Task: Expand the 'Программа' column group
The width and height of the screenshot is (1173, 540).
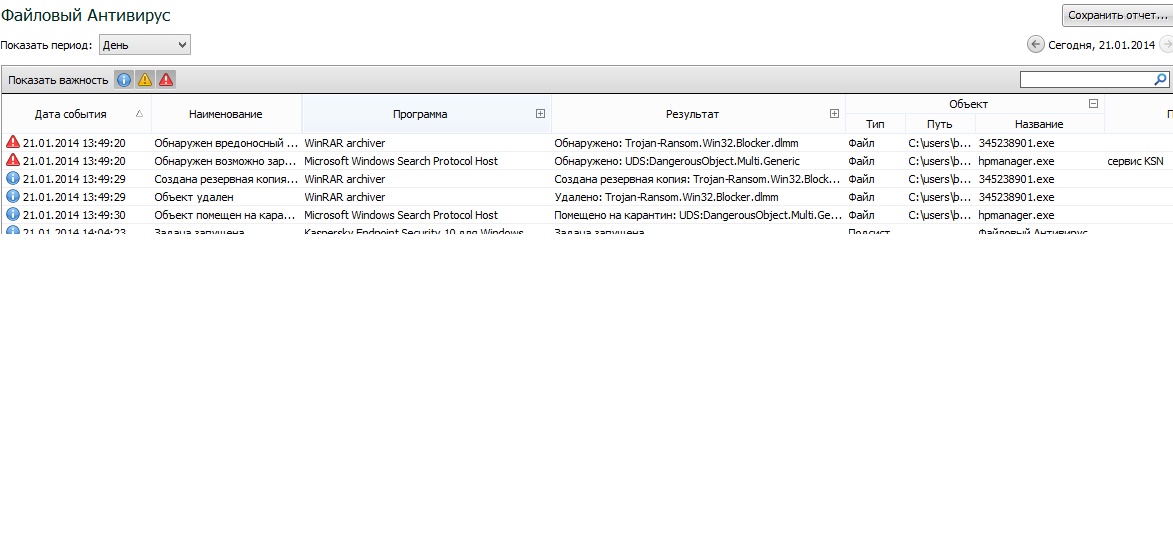Action: [540, 114]
